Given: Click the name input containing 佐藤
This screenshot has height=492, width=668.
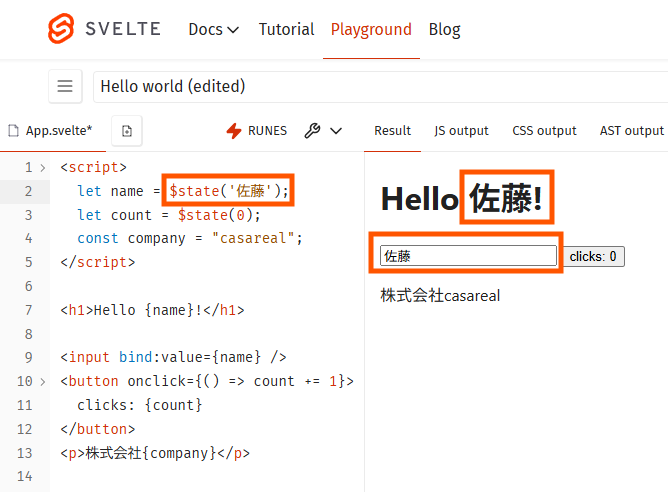Looking at the screenshot, I should (468, 256).
